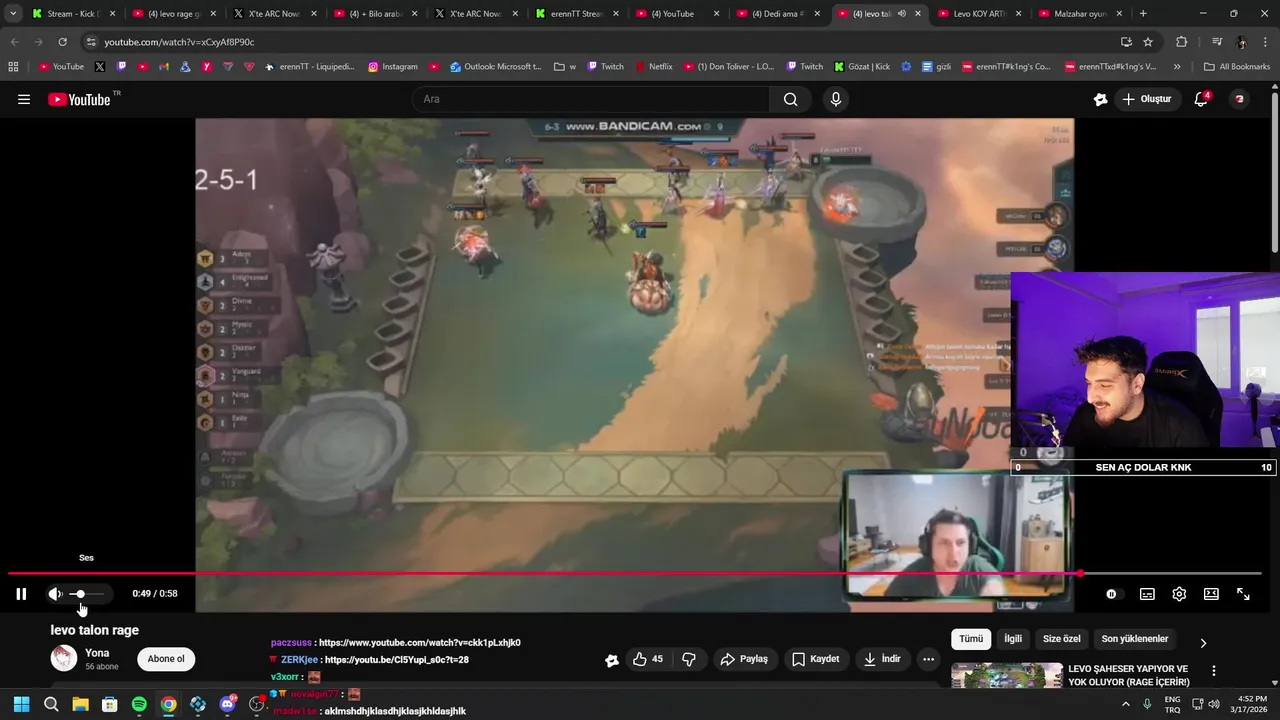
Task: Open the tab search dropdown in Chrome
Action: point(13,14)
